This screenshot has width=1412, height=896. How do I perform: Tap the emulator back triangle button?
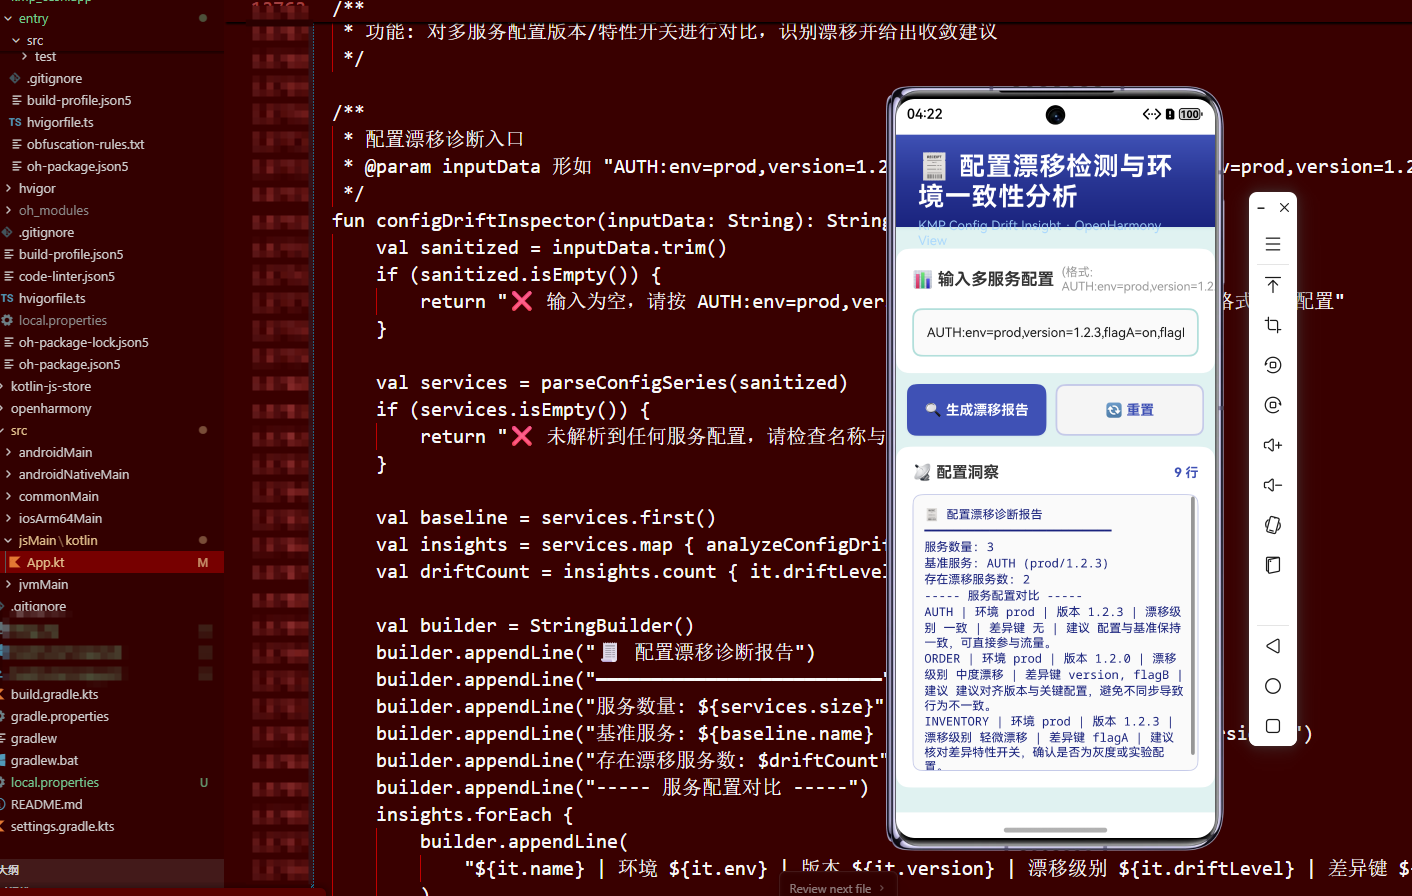pyautogui.click(x=1273, y=646)
